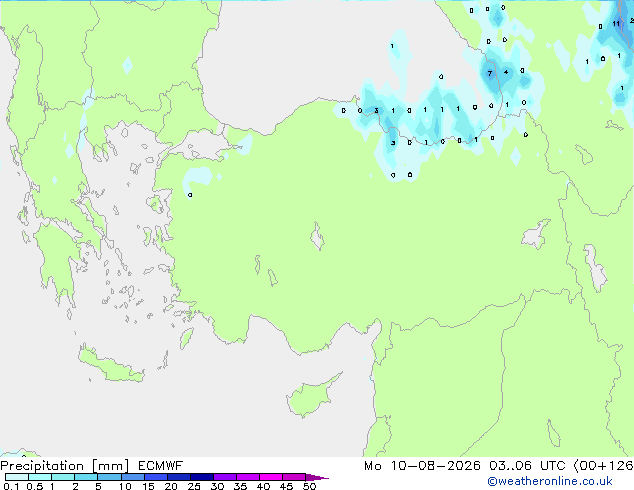This screenshot has height=490, width=634.
Task: Click the 25–30 mm navy legend swatch
Action: (201, 477)
